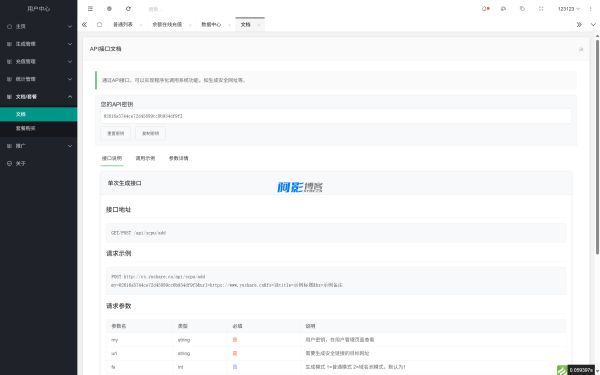Viewport: 600px width, 375px height.
Task: Toggle fullscreen with the expand icon
Action: point(541,9)
